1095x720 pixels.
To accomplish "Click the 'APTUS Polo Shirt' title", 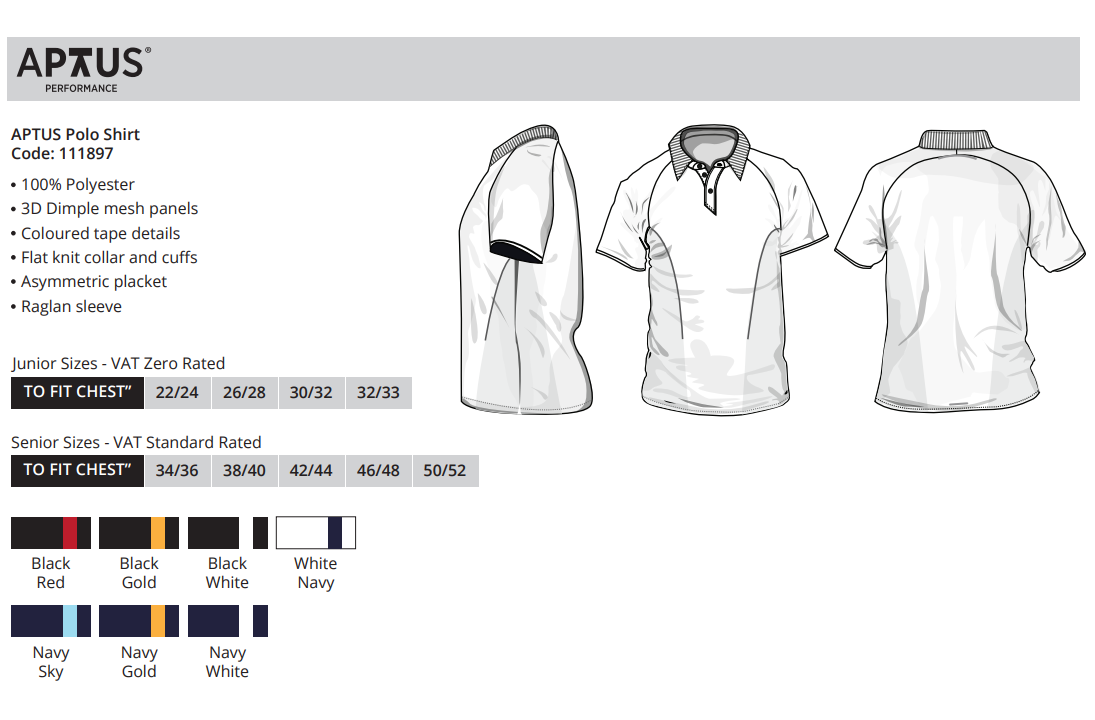I will click(75, 134).
